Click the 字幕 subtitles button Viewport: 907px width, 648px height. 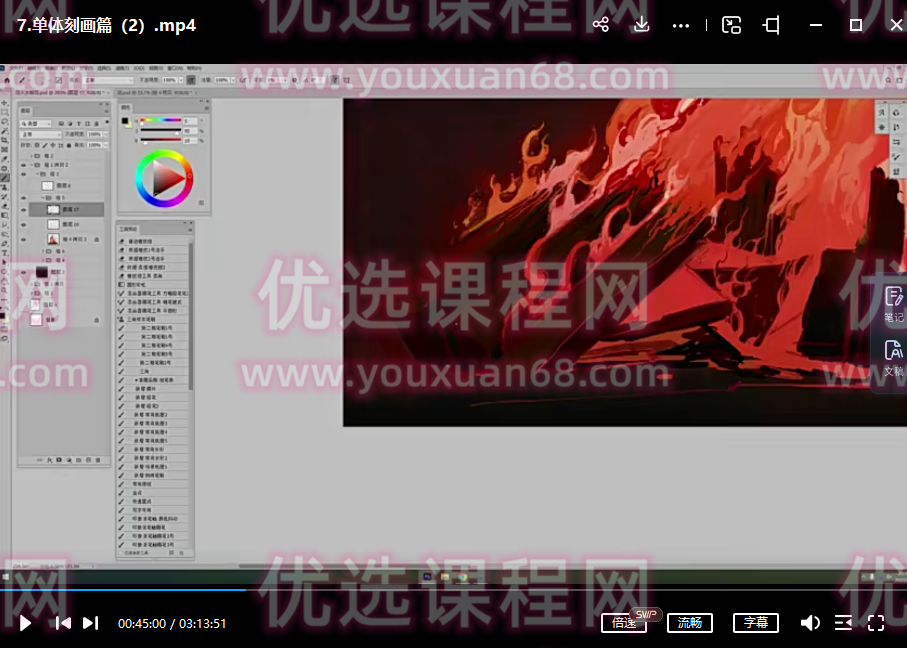click(x=755, y=622)
